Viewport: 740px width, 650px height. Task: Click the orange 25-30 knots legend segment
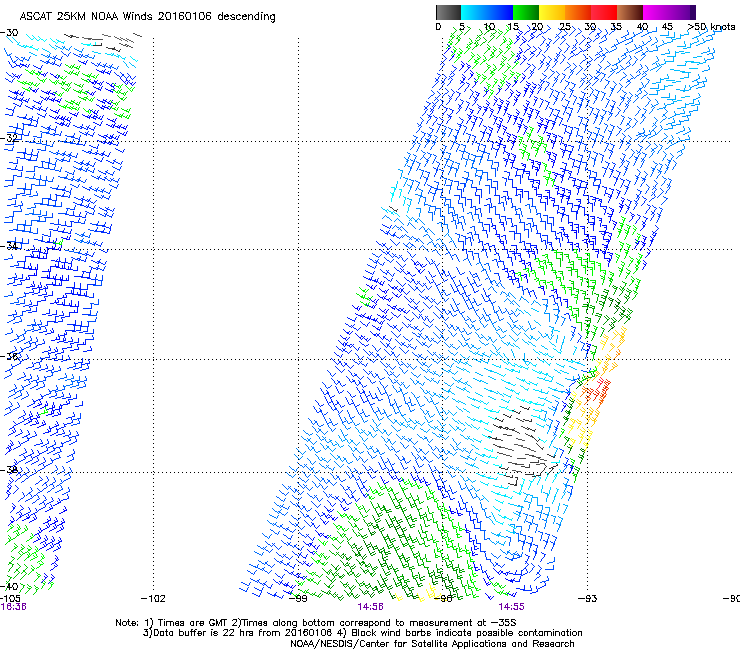click(578, 12)
